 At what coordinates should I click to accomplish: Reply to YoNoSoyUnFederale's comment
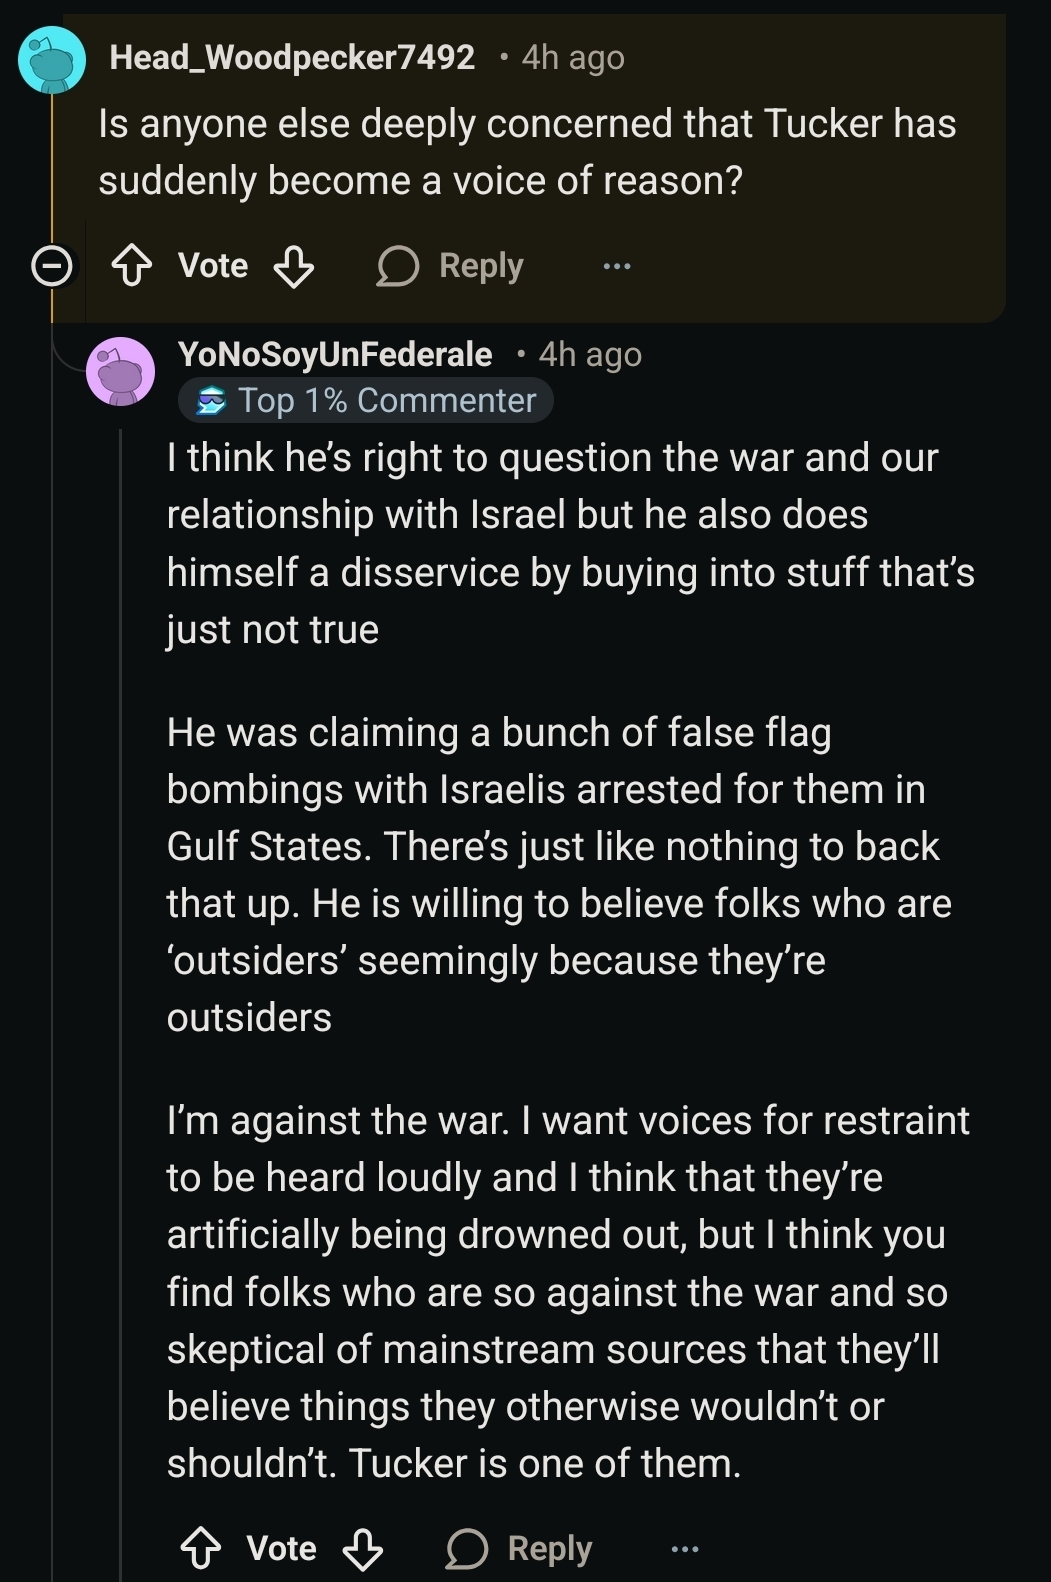(x=519, y=1549)
